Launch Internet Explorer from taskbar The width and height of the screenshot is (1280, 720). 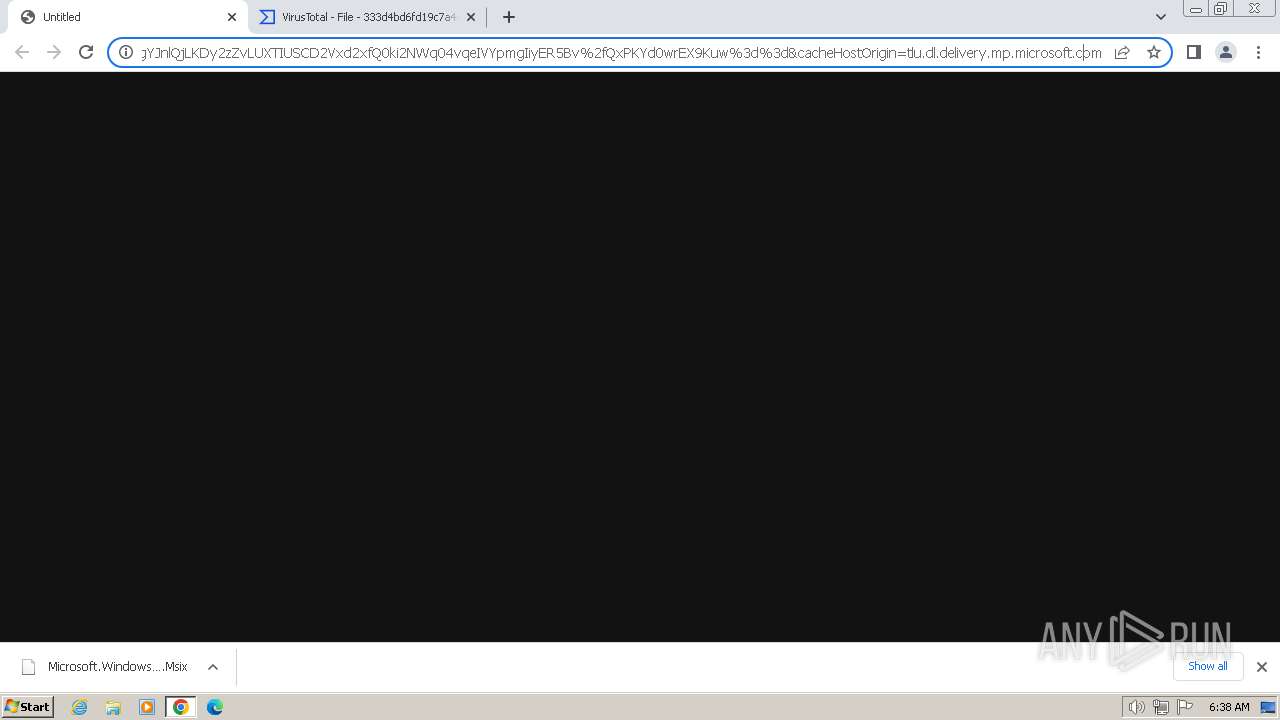coord(80,707)
